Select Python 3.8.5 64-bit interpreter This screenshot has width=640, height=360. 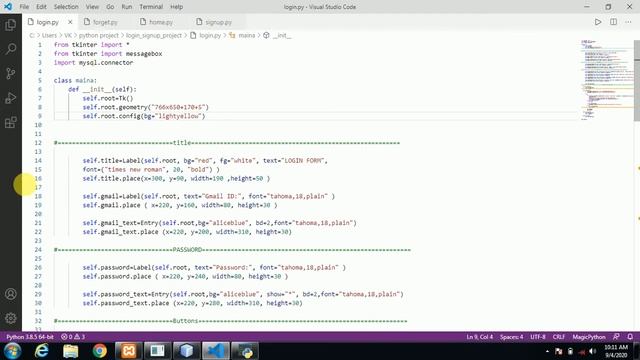[30, 337]
